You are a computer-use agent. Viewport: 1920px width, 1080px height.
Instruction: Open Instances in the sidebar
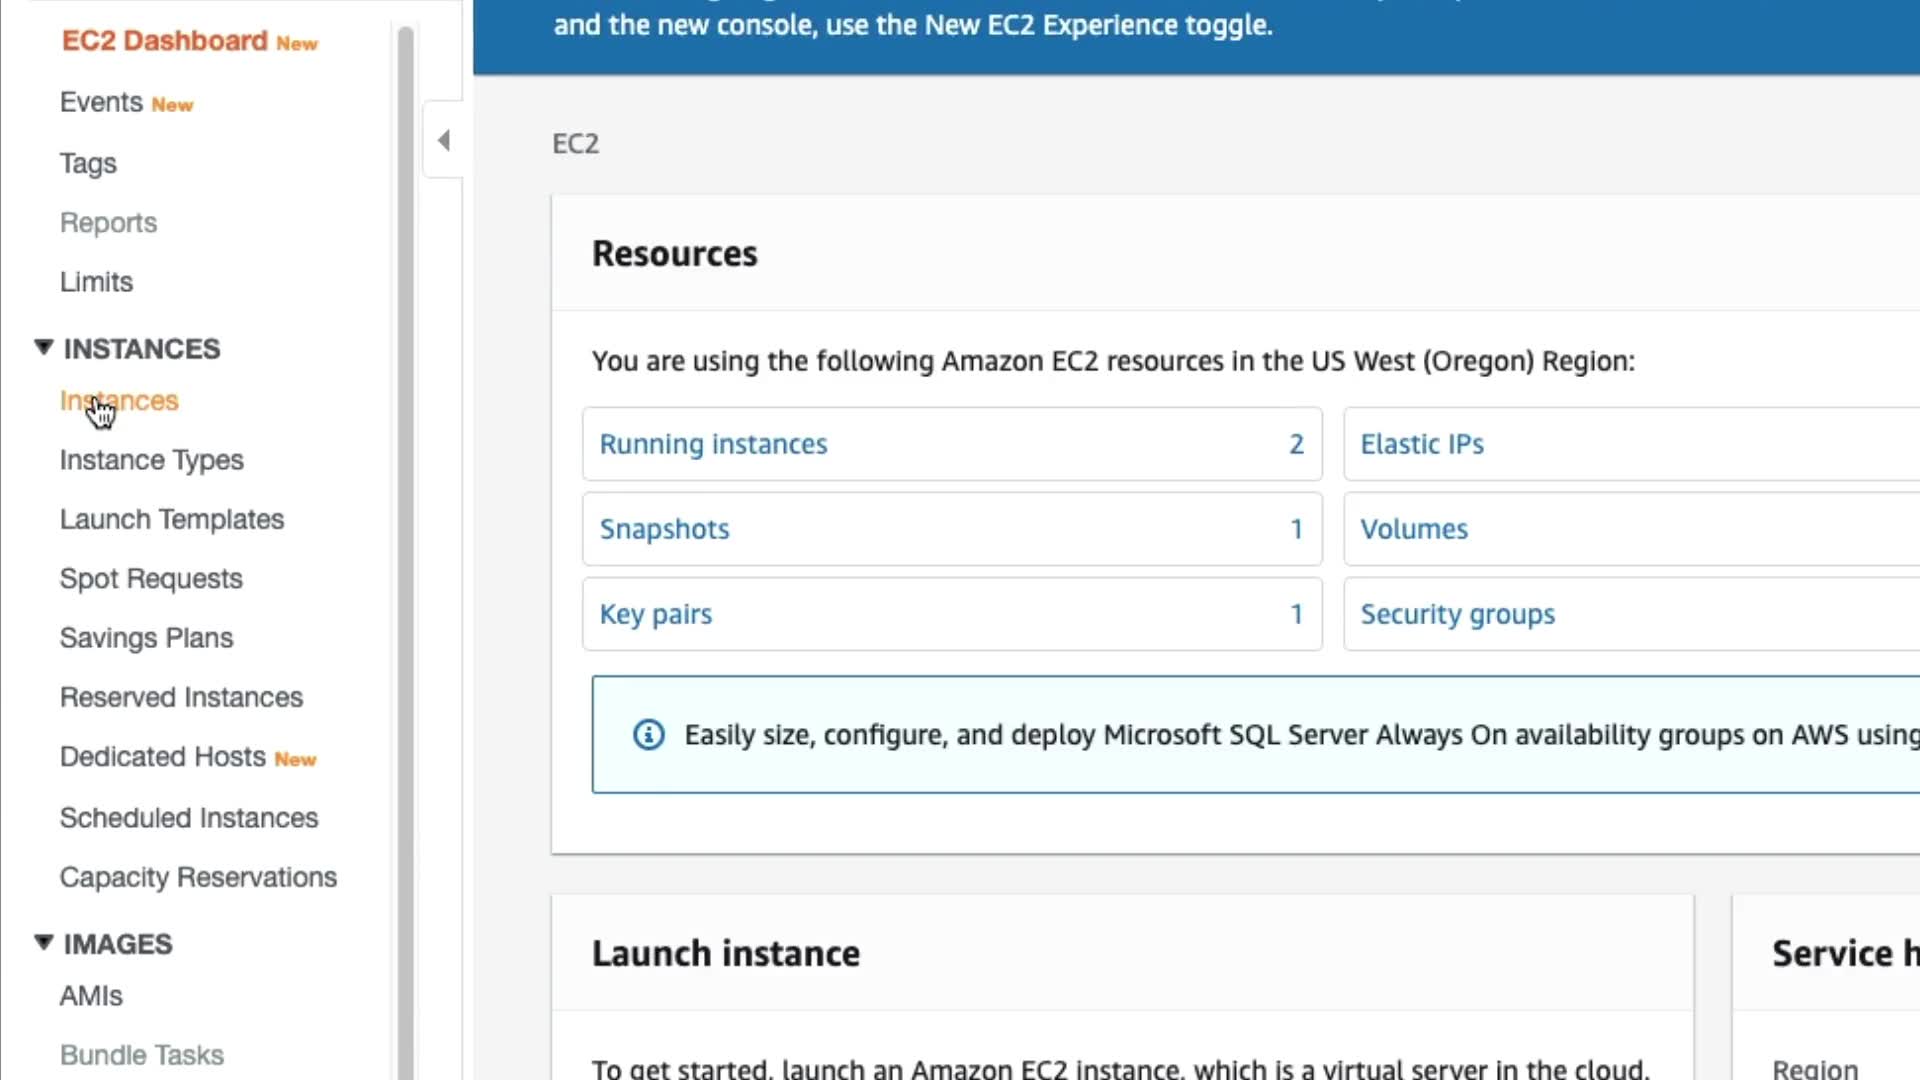tap(119, 401)
